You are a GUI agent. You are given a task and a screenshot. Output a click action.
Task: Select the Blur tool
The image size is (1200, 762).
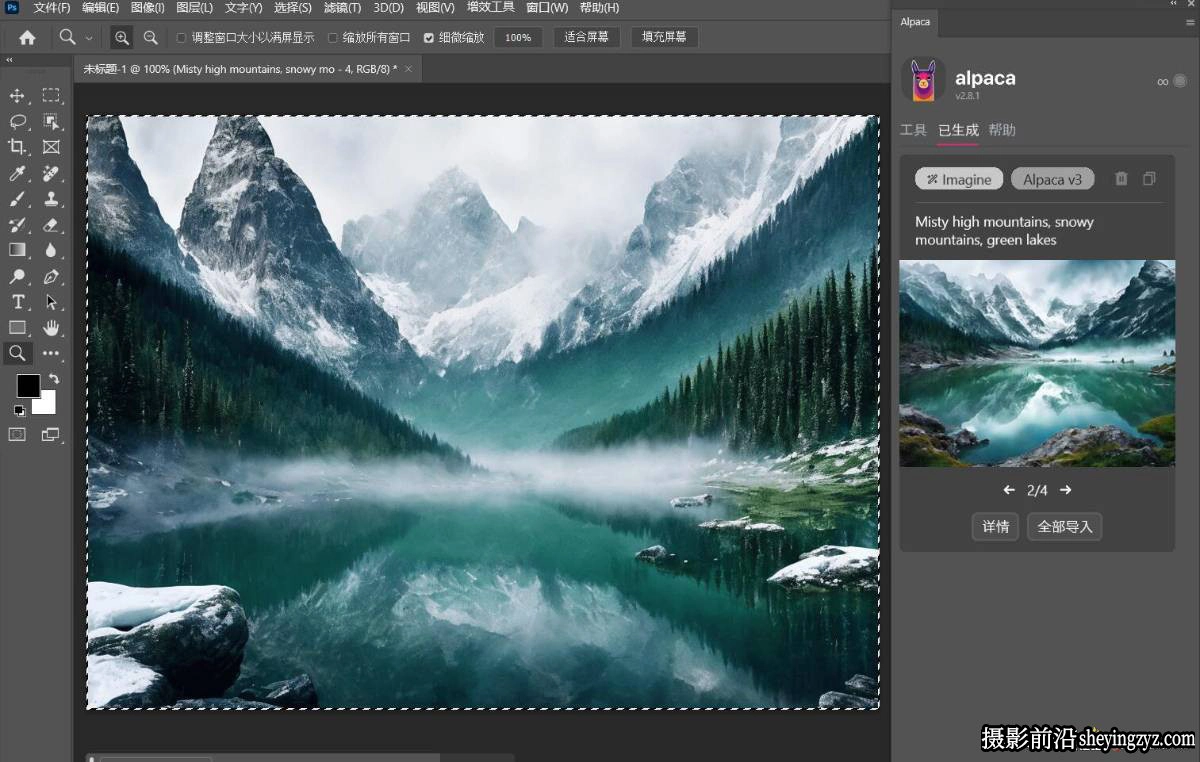(x=51, y=250)
